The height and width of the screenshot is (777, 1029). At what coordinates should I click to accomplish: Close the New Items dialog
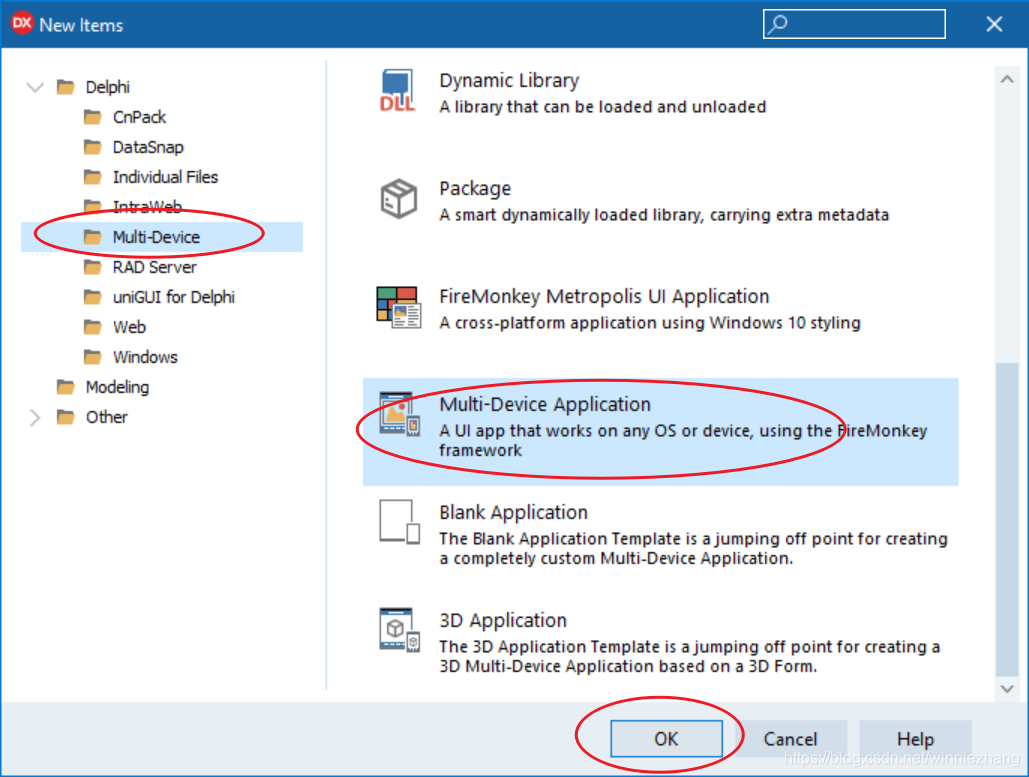994,24
